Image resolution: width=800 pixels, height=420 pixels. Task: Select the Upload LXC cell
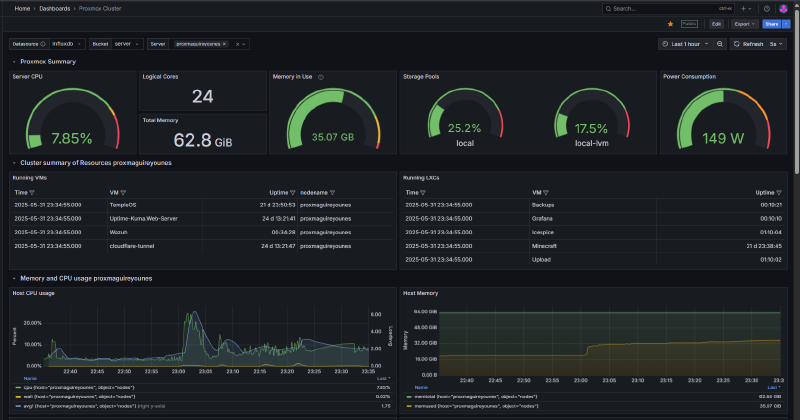[x=592, y=260]
